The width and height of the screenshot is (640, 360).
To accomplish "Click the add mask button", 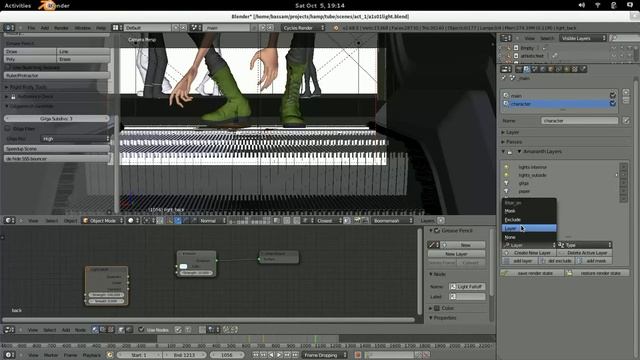I will tap(594, 261).
